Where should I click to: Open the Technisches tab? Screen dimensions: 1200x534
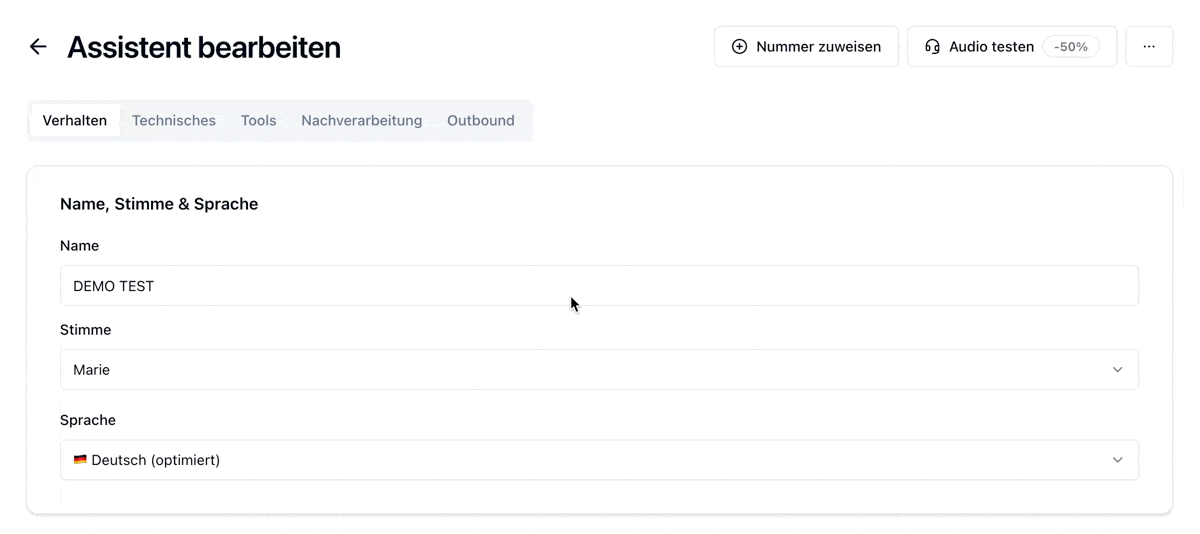click(174, 120)
